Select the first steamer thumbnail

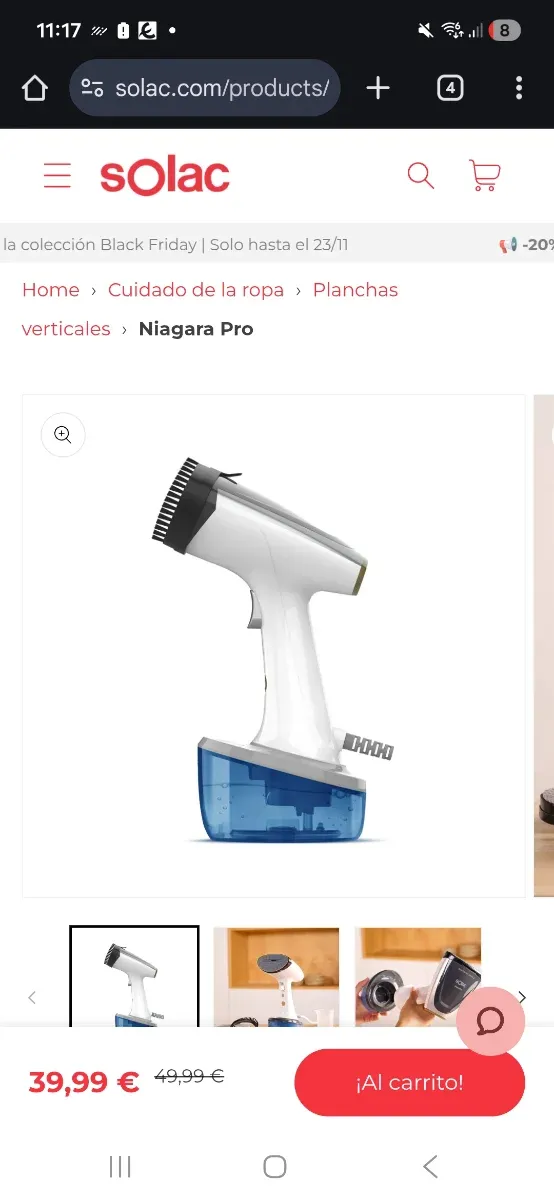[x=134, y=977]
